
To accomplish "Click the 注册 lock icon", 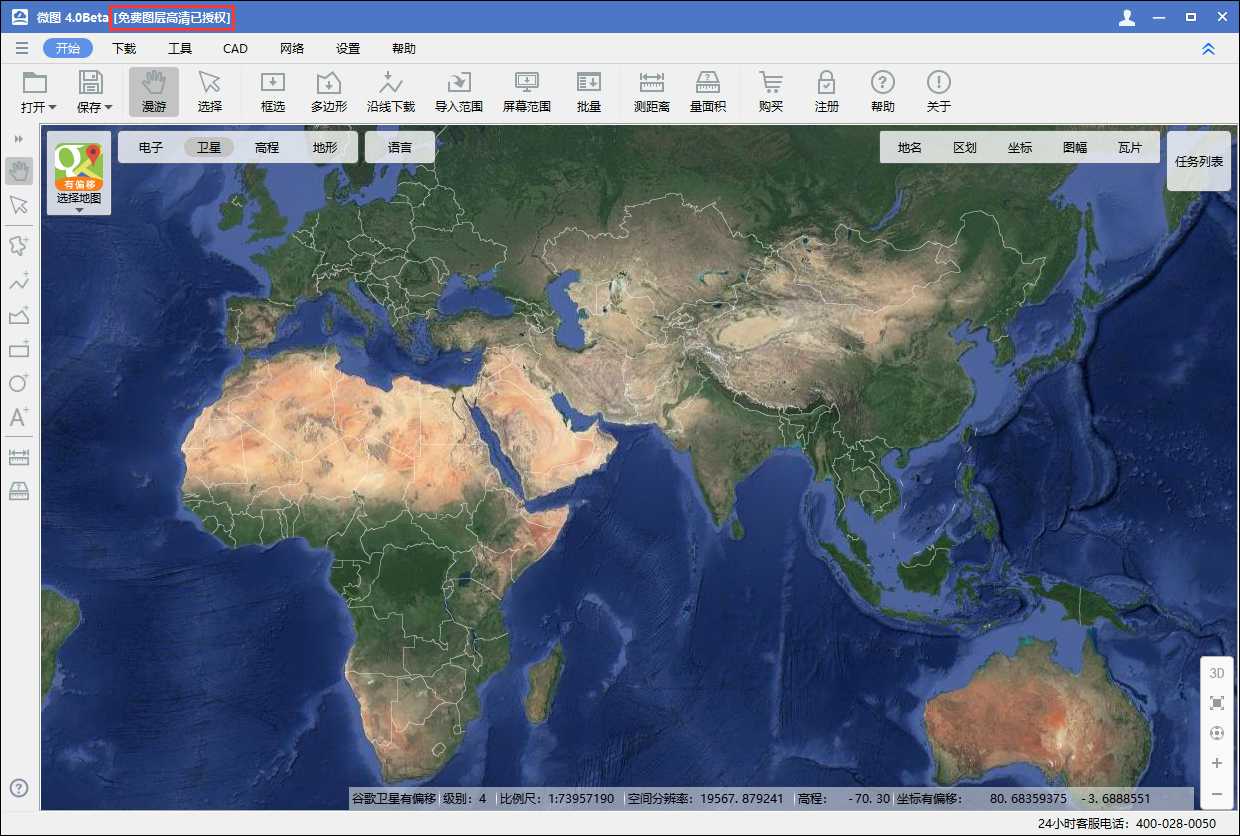I will click(x=826, y=82).
